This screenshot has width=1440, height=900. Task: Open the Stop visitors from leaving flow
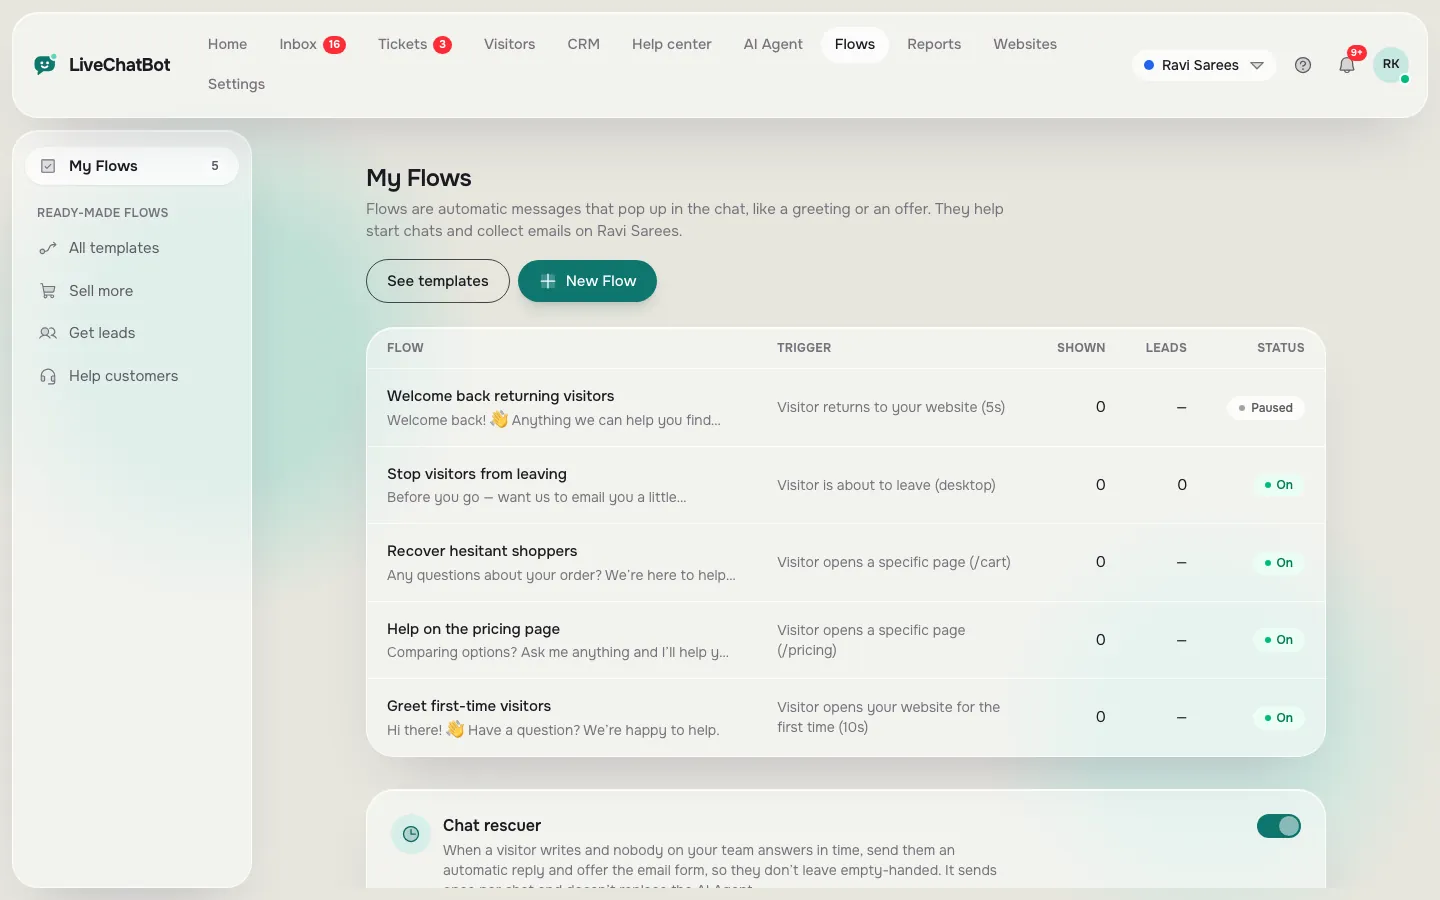[x=846, y=485]
